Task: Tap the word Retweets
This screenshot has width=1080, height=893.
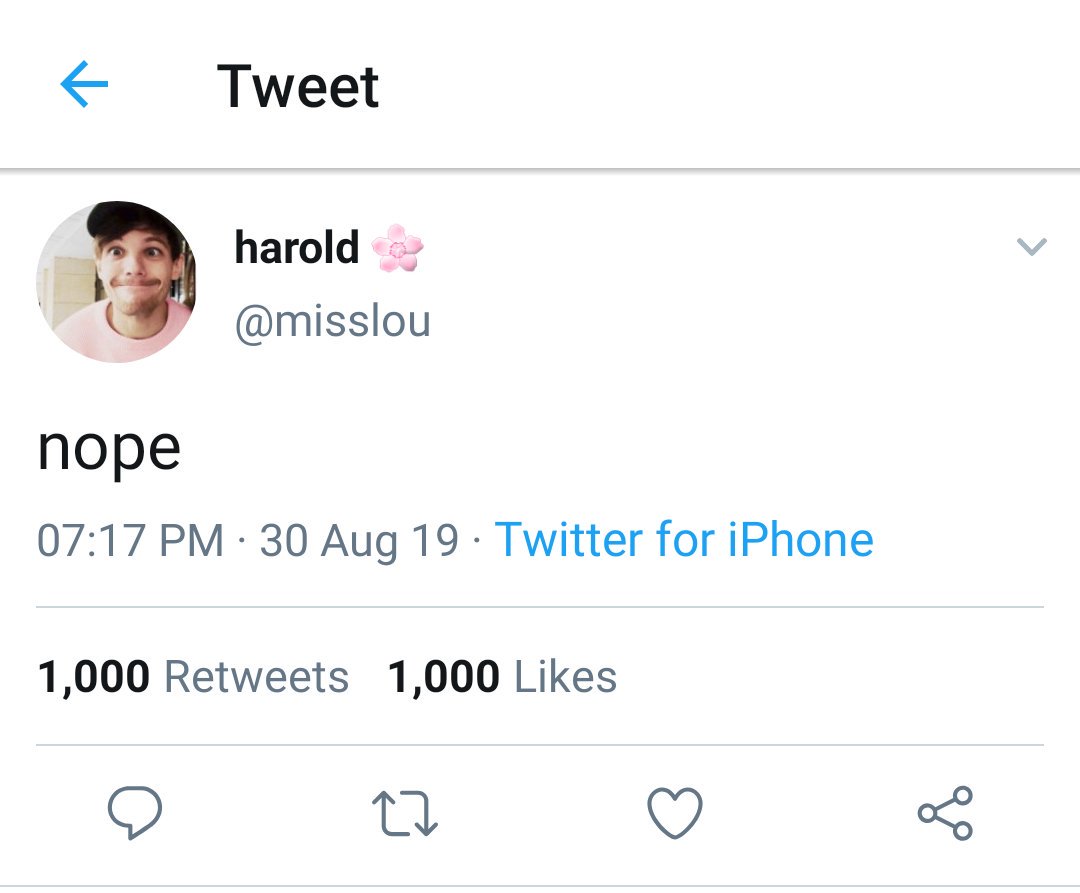Action: click(x=256, y=676)
